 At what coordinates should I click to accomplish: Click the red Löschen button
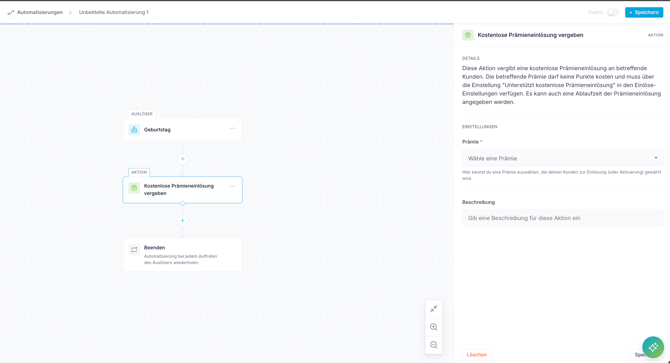coord(476,354)
